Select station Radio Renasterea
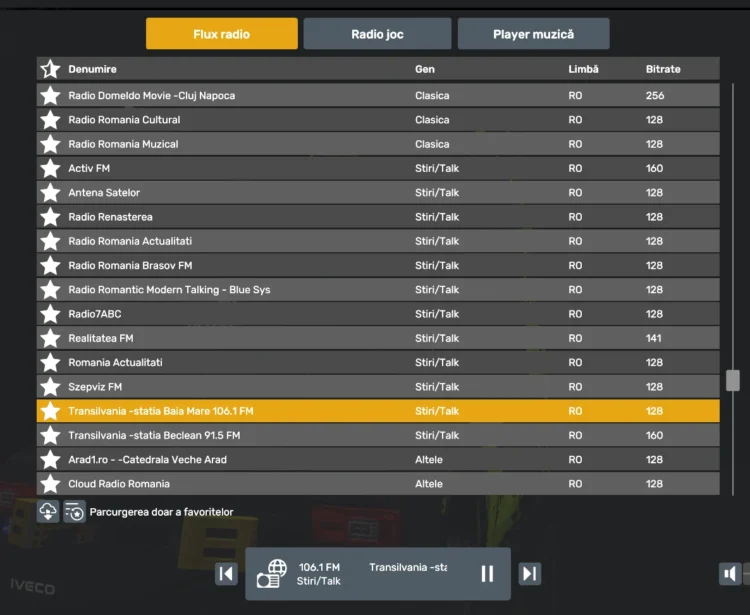The image size is (750, 615). [x=378, y=217]
